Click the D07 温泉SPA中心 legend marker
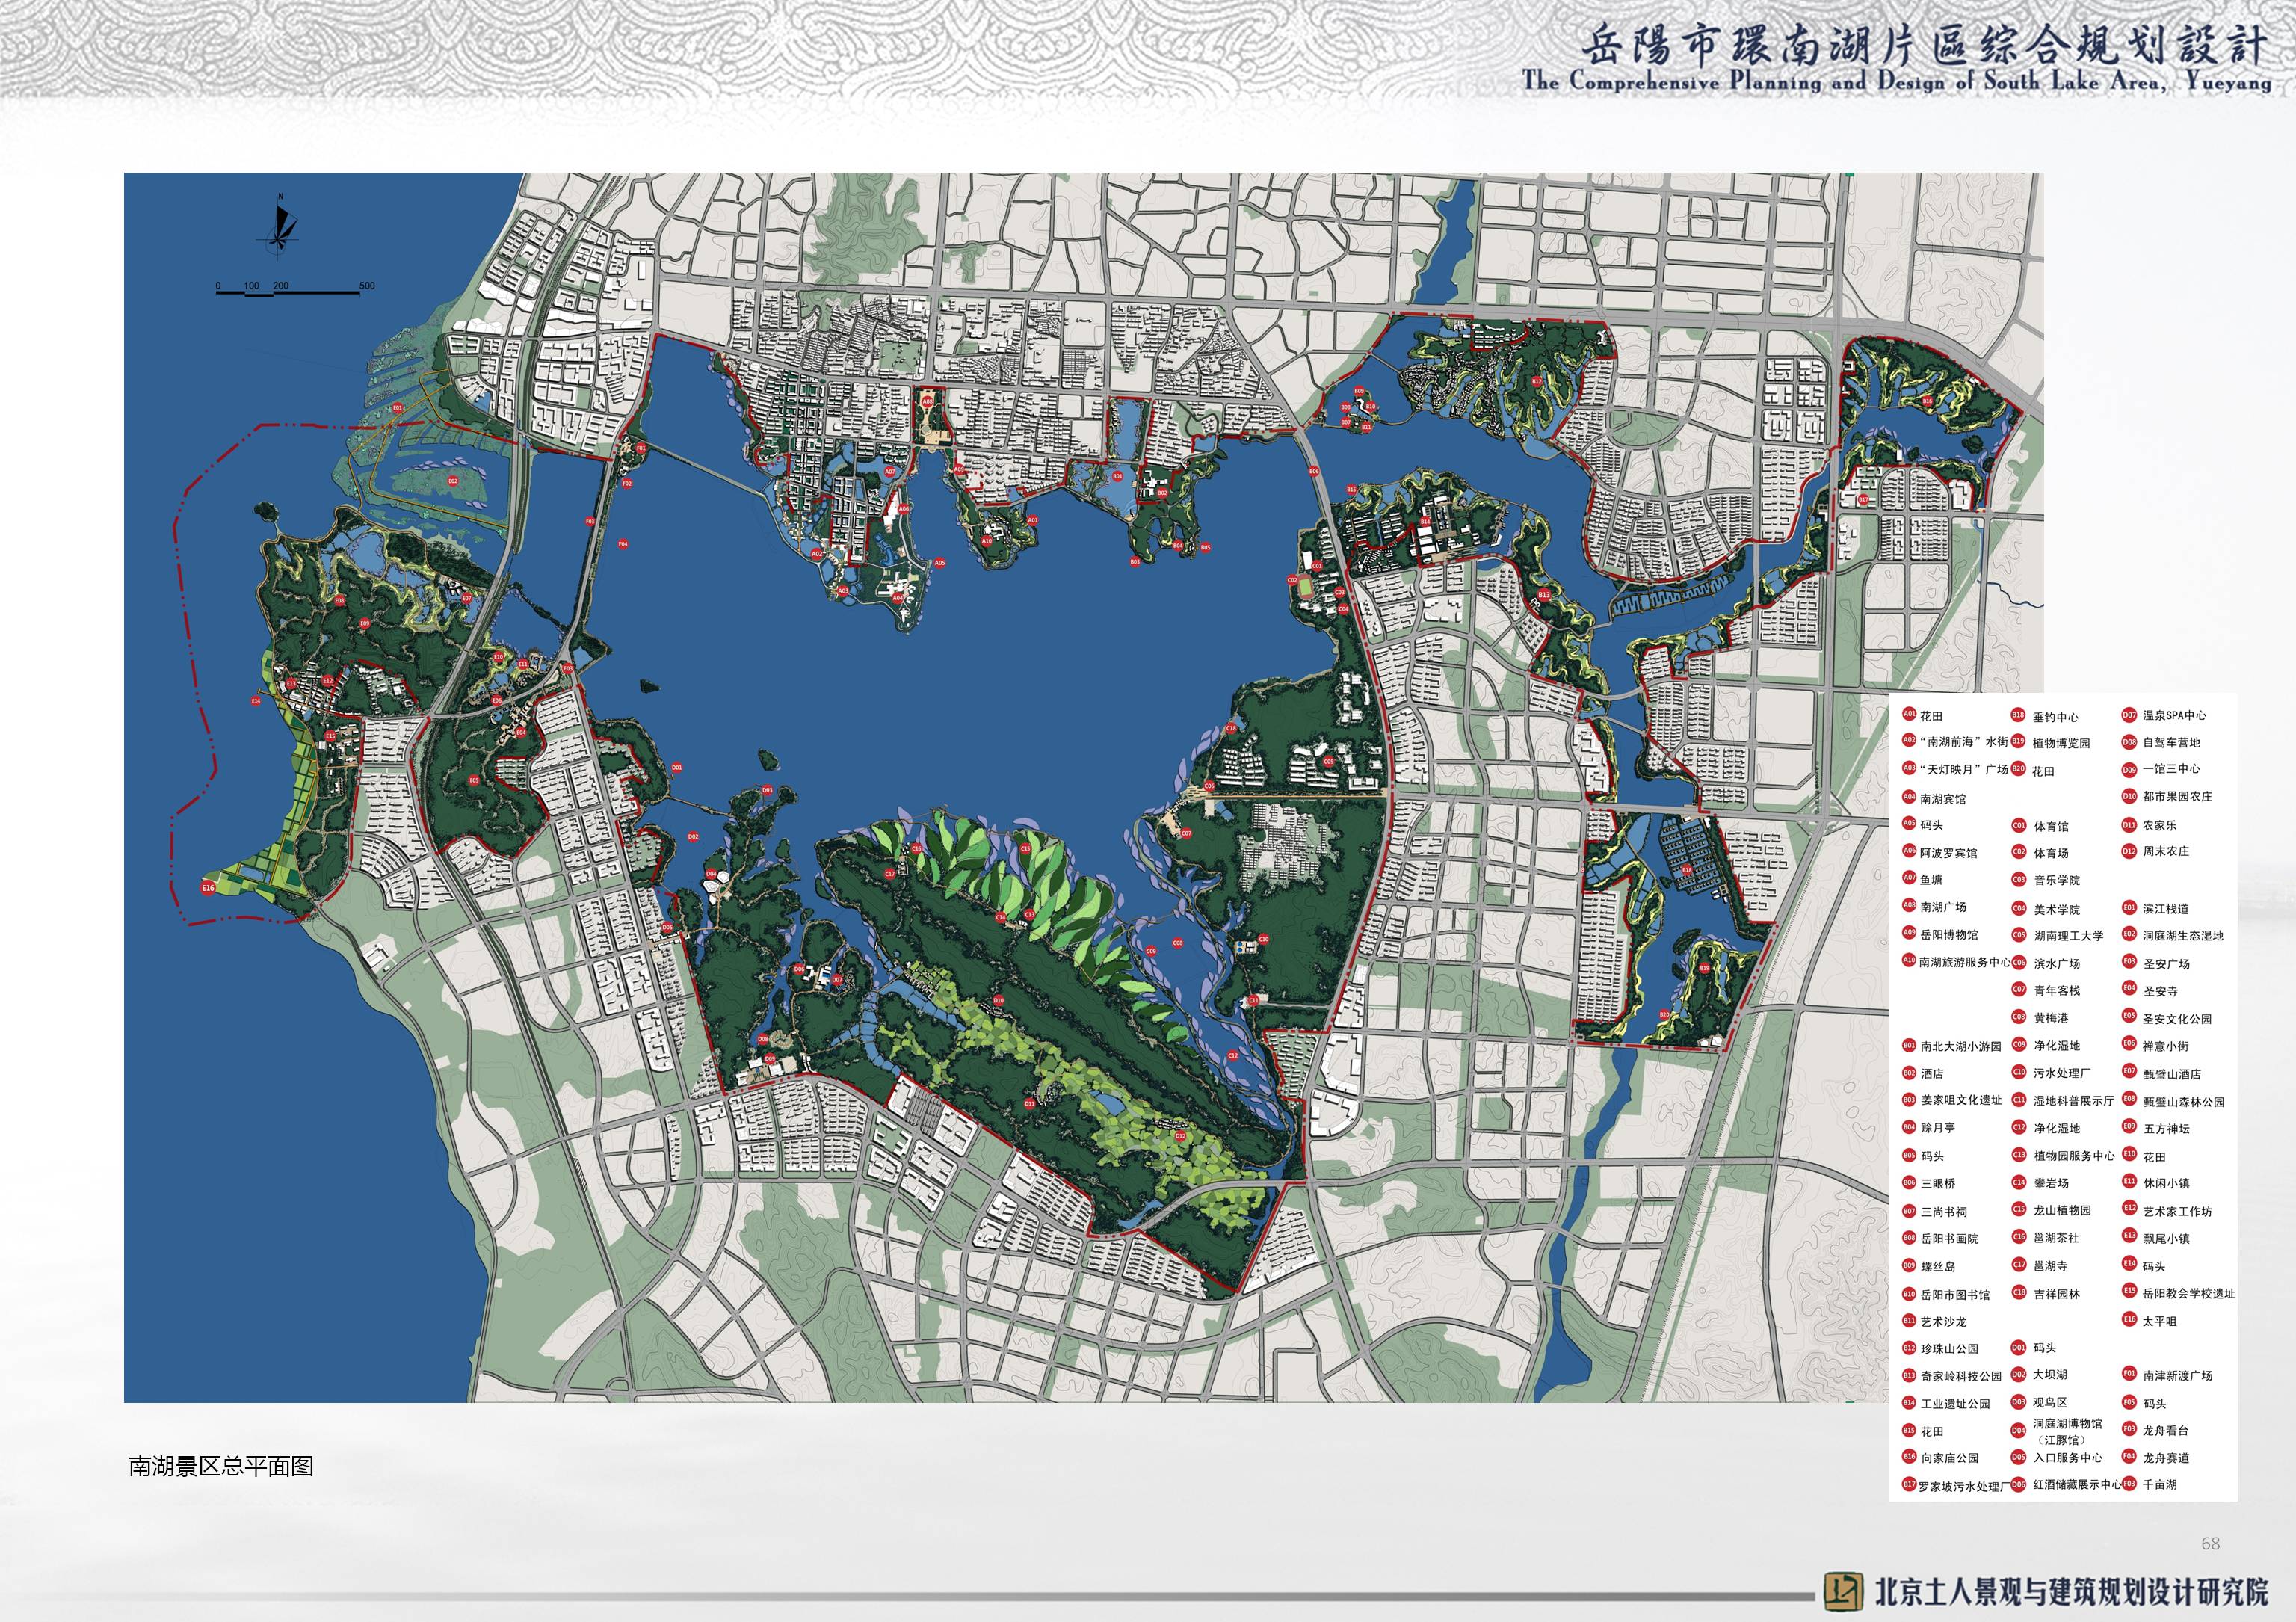 2129,715
